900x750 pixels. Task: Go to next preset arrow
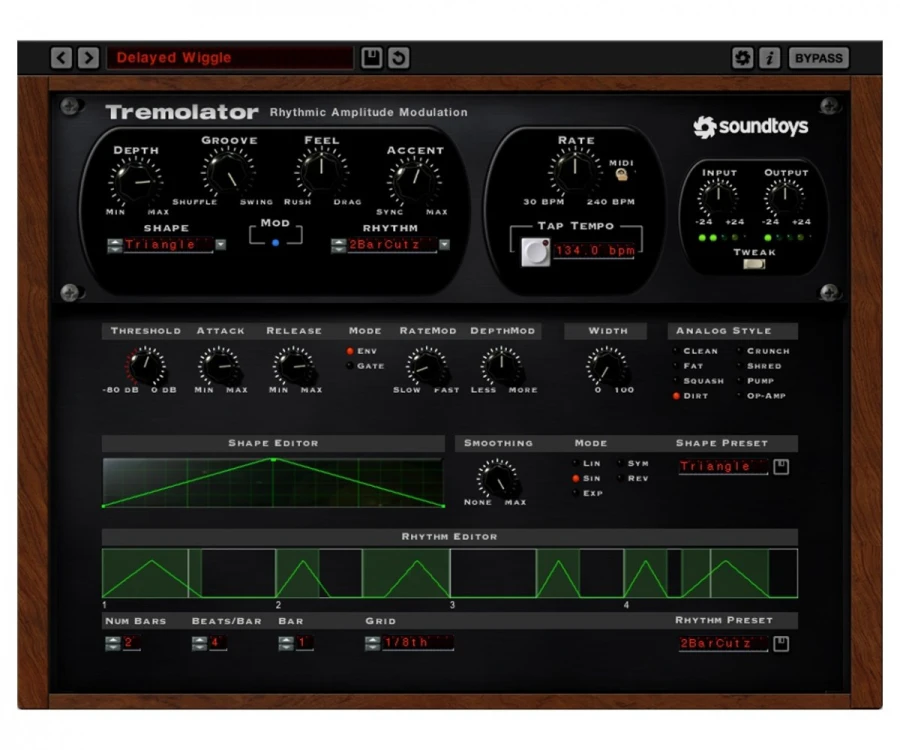pyautogui.click(x=88, y=58)
